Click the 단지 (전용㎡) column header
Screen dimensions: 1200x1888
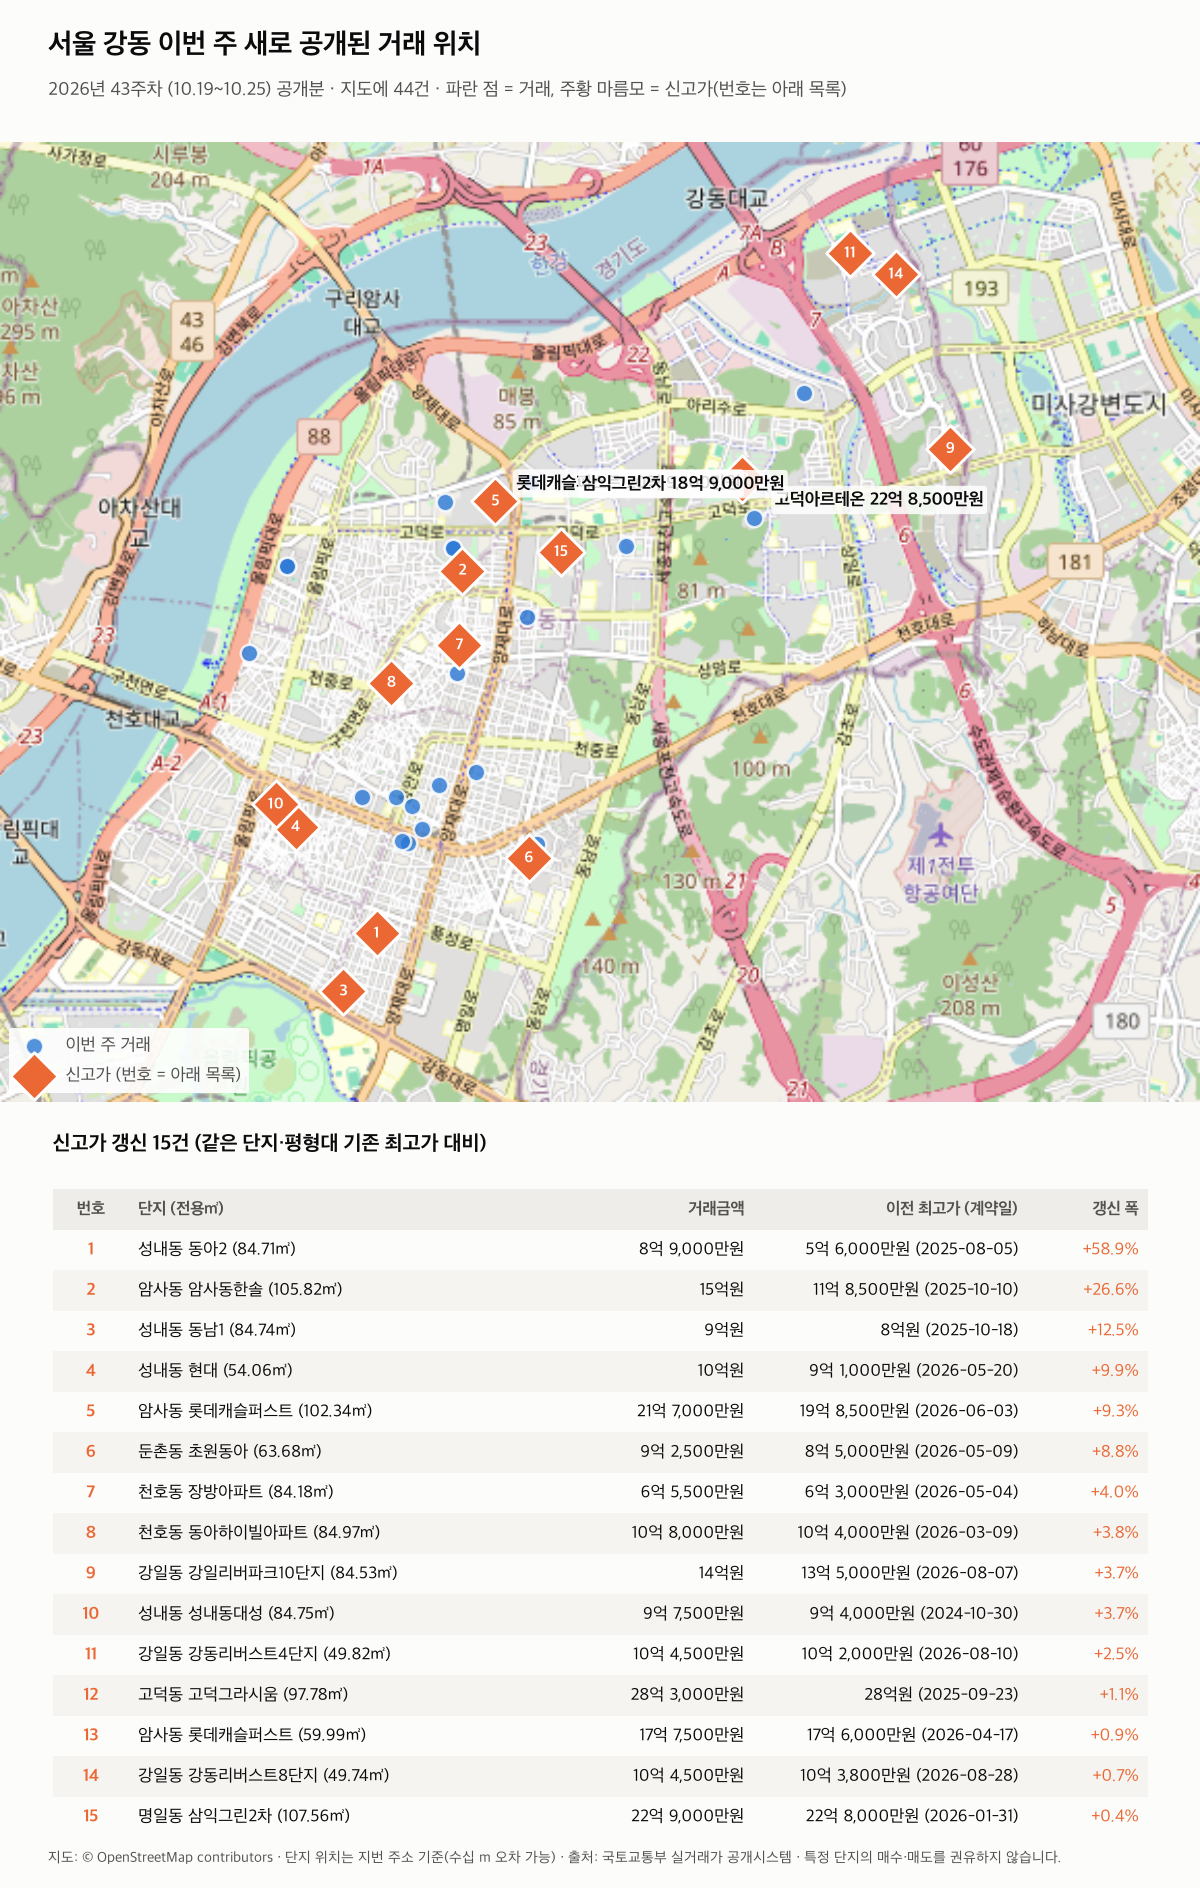(181, 1208)
